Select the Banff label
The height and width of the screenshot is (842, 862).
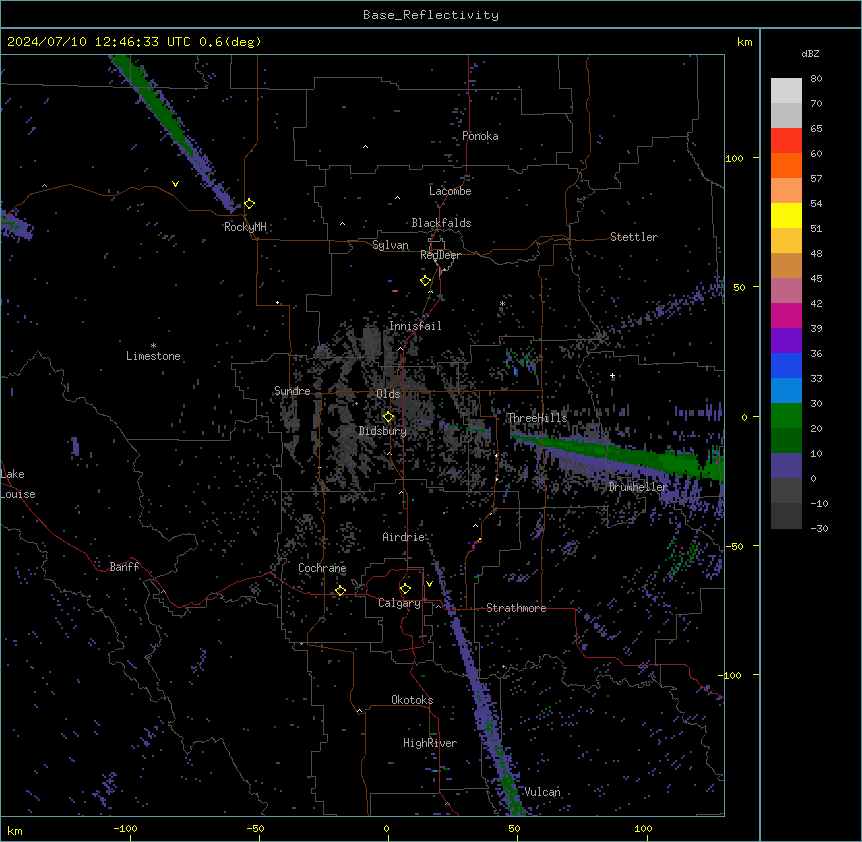coord(124,567)
